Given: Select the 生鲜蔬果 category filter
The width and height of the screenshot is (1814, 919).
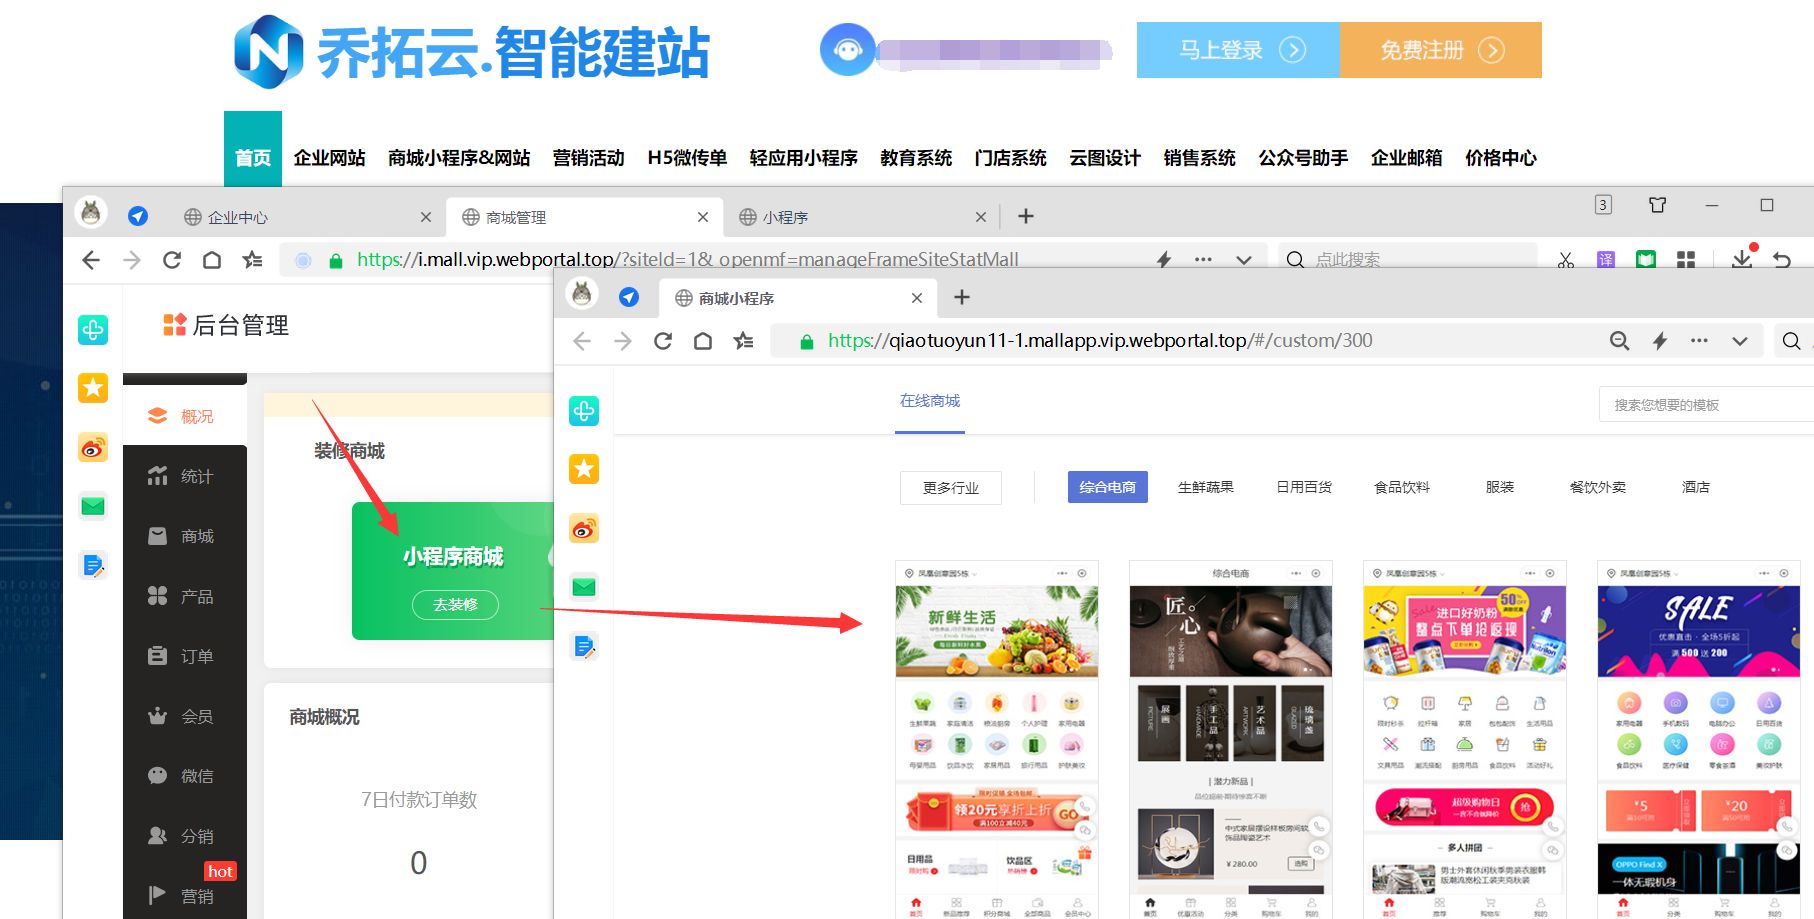Looking at the screenshot, I should pos(1206,487).
